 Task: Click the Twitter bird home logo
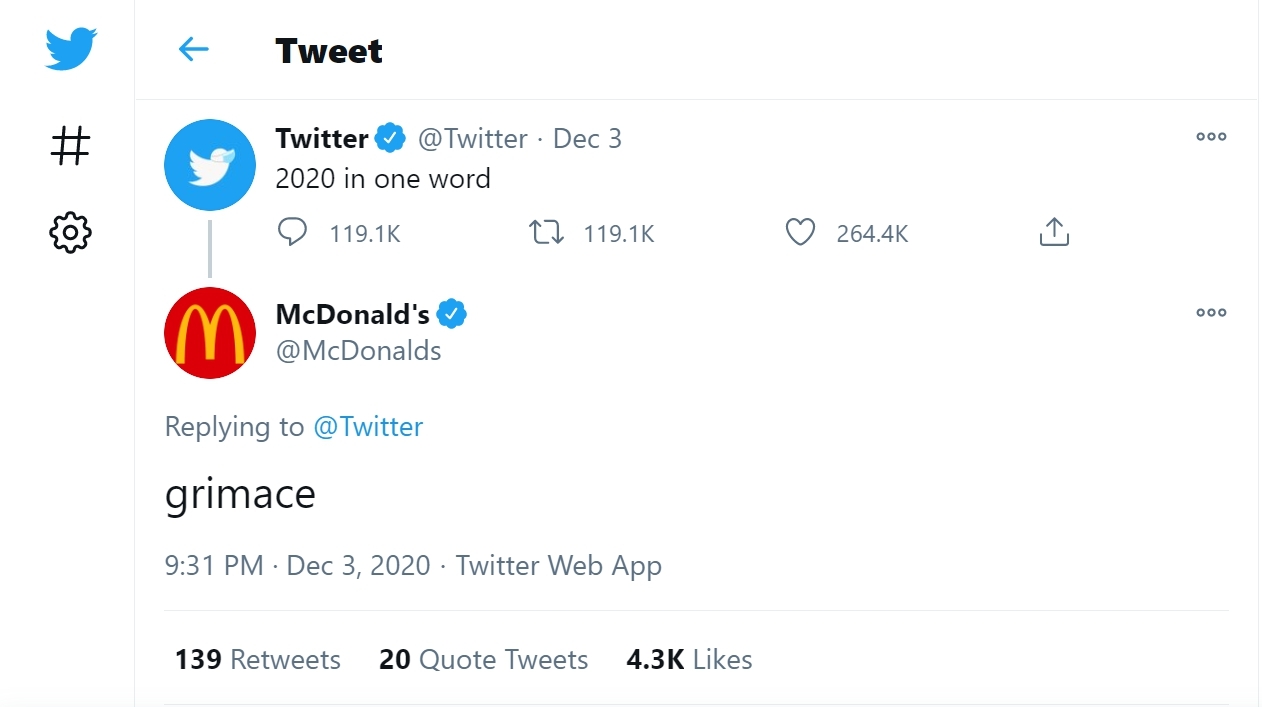coord(70,49)
